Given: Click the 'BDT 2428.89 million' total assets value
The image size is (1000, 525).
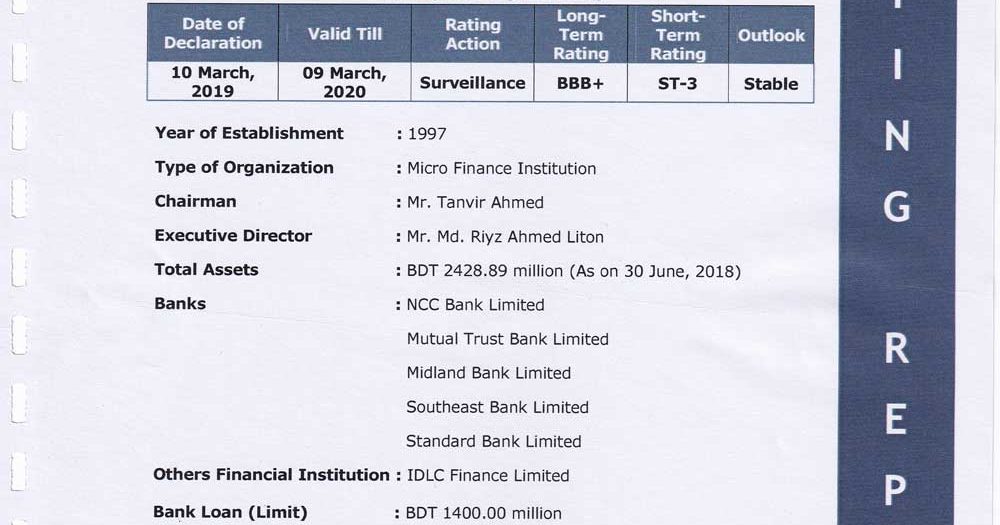Looking at the screenshot, I should pos(485,271).
